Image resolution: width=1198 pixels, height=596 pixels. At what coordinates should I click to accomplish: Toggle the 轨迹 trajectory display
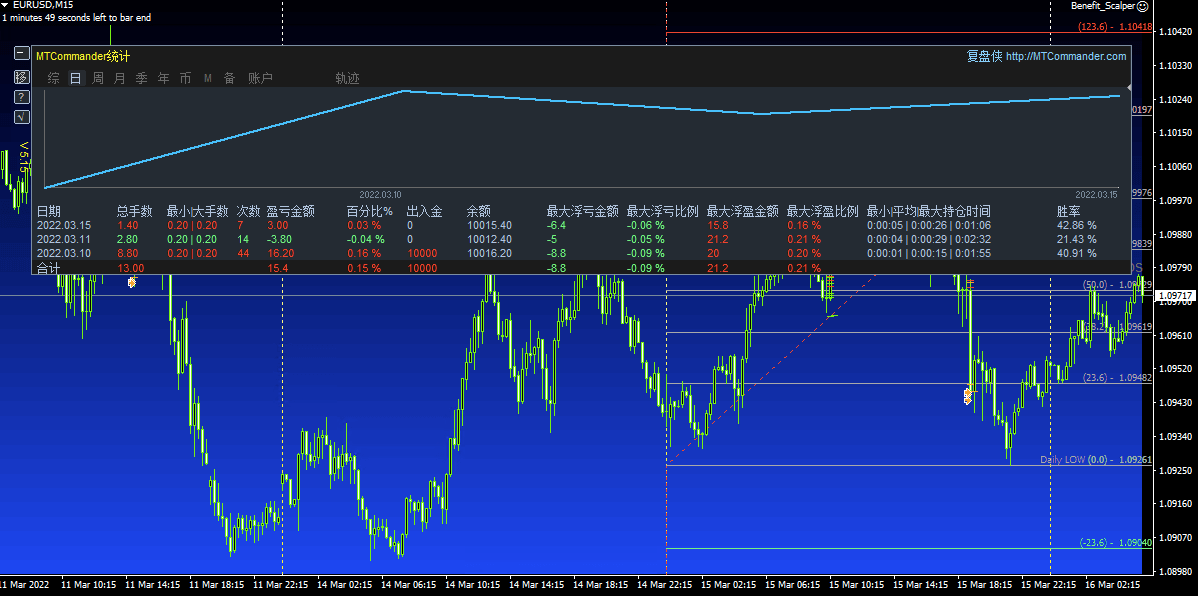click(347, 77)
